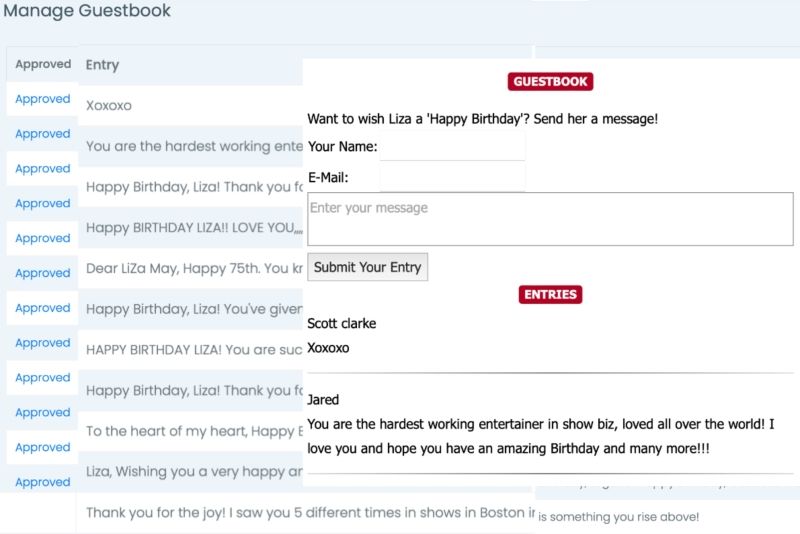Click the Jared entry name

[x=323, y=399]
